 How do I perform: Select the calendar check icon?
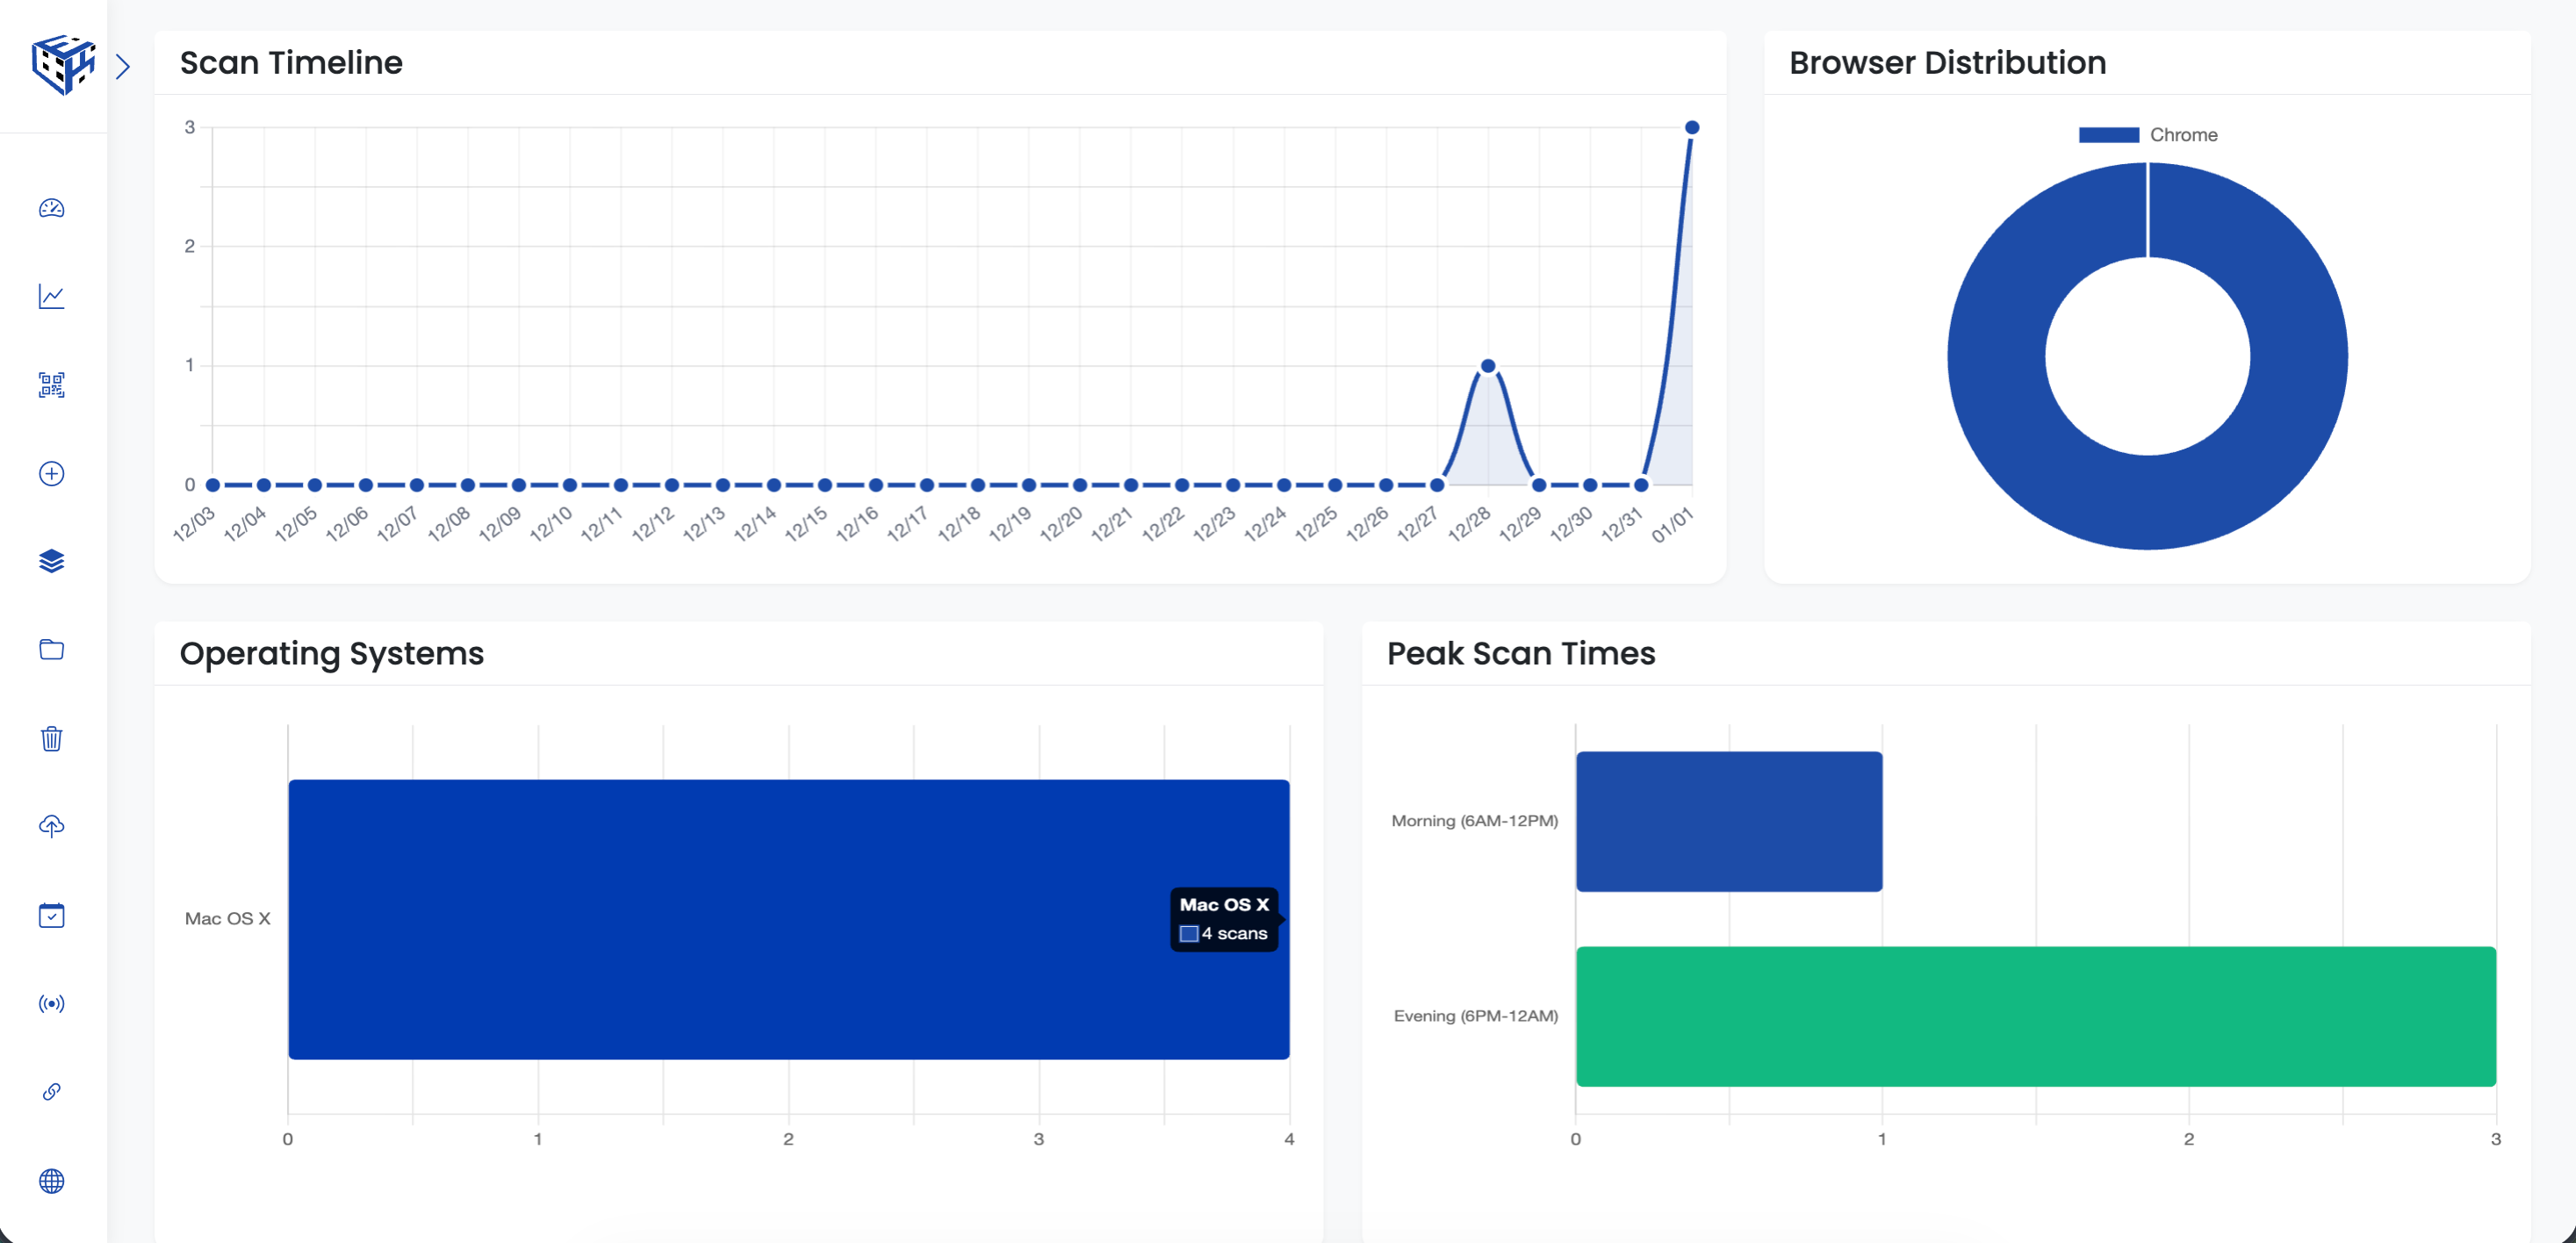(51, 915)
